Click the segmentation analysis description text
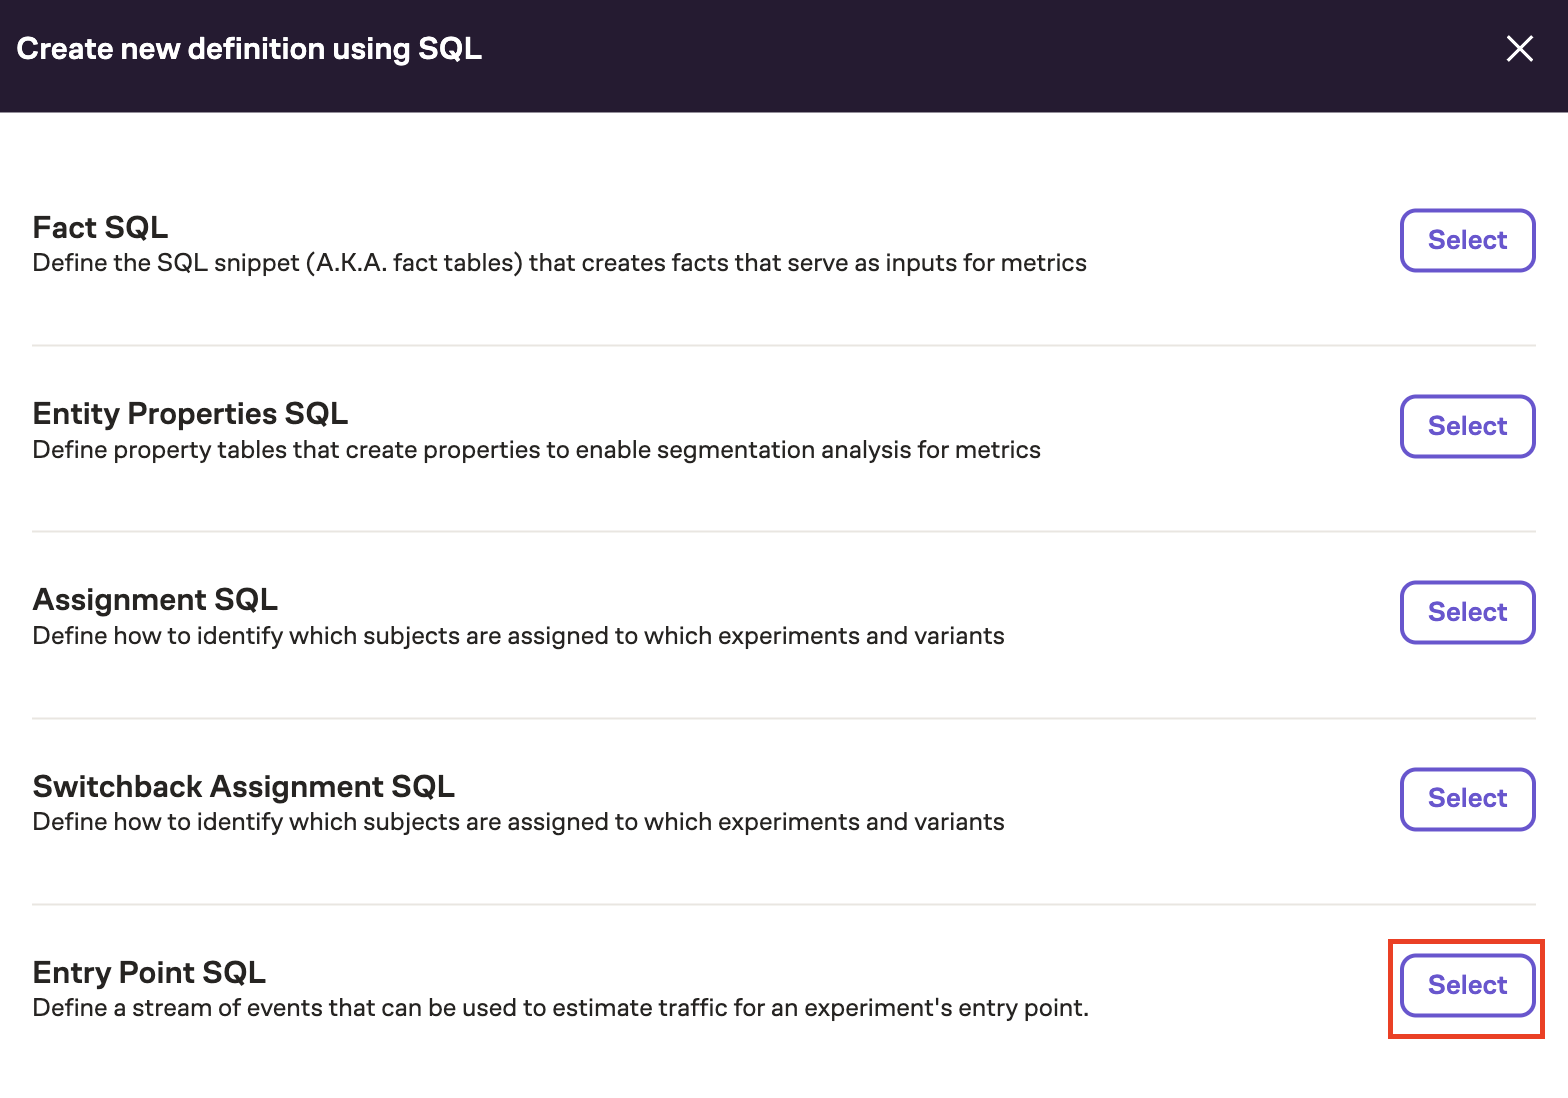1568x1098 pixels. (536, 450)
